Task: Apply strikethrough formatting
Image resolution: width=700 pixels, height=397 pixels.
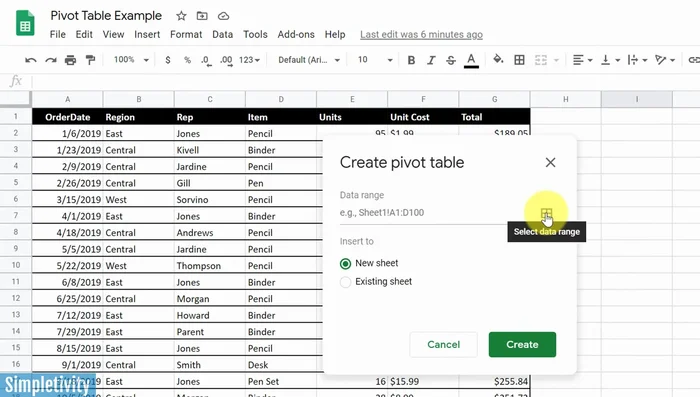Action: [x=451, y=60]
